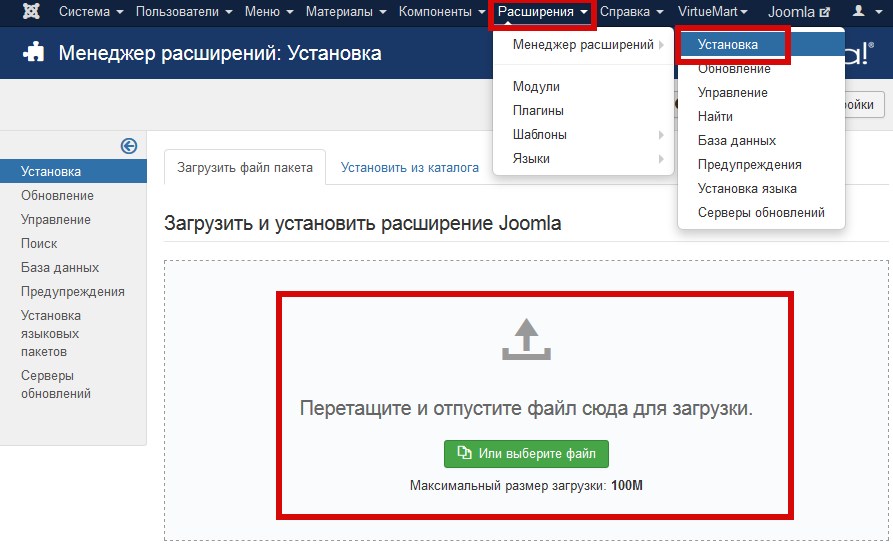Click the puzzle piece icon beside page title
The image size is (893, 557).
click(x=34, y=52)
